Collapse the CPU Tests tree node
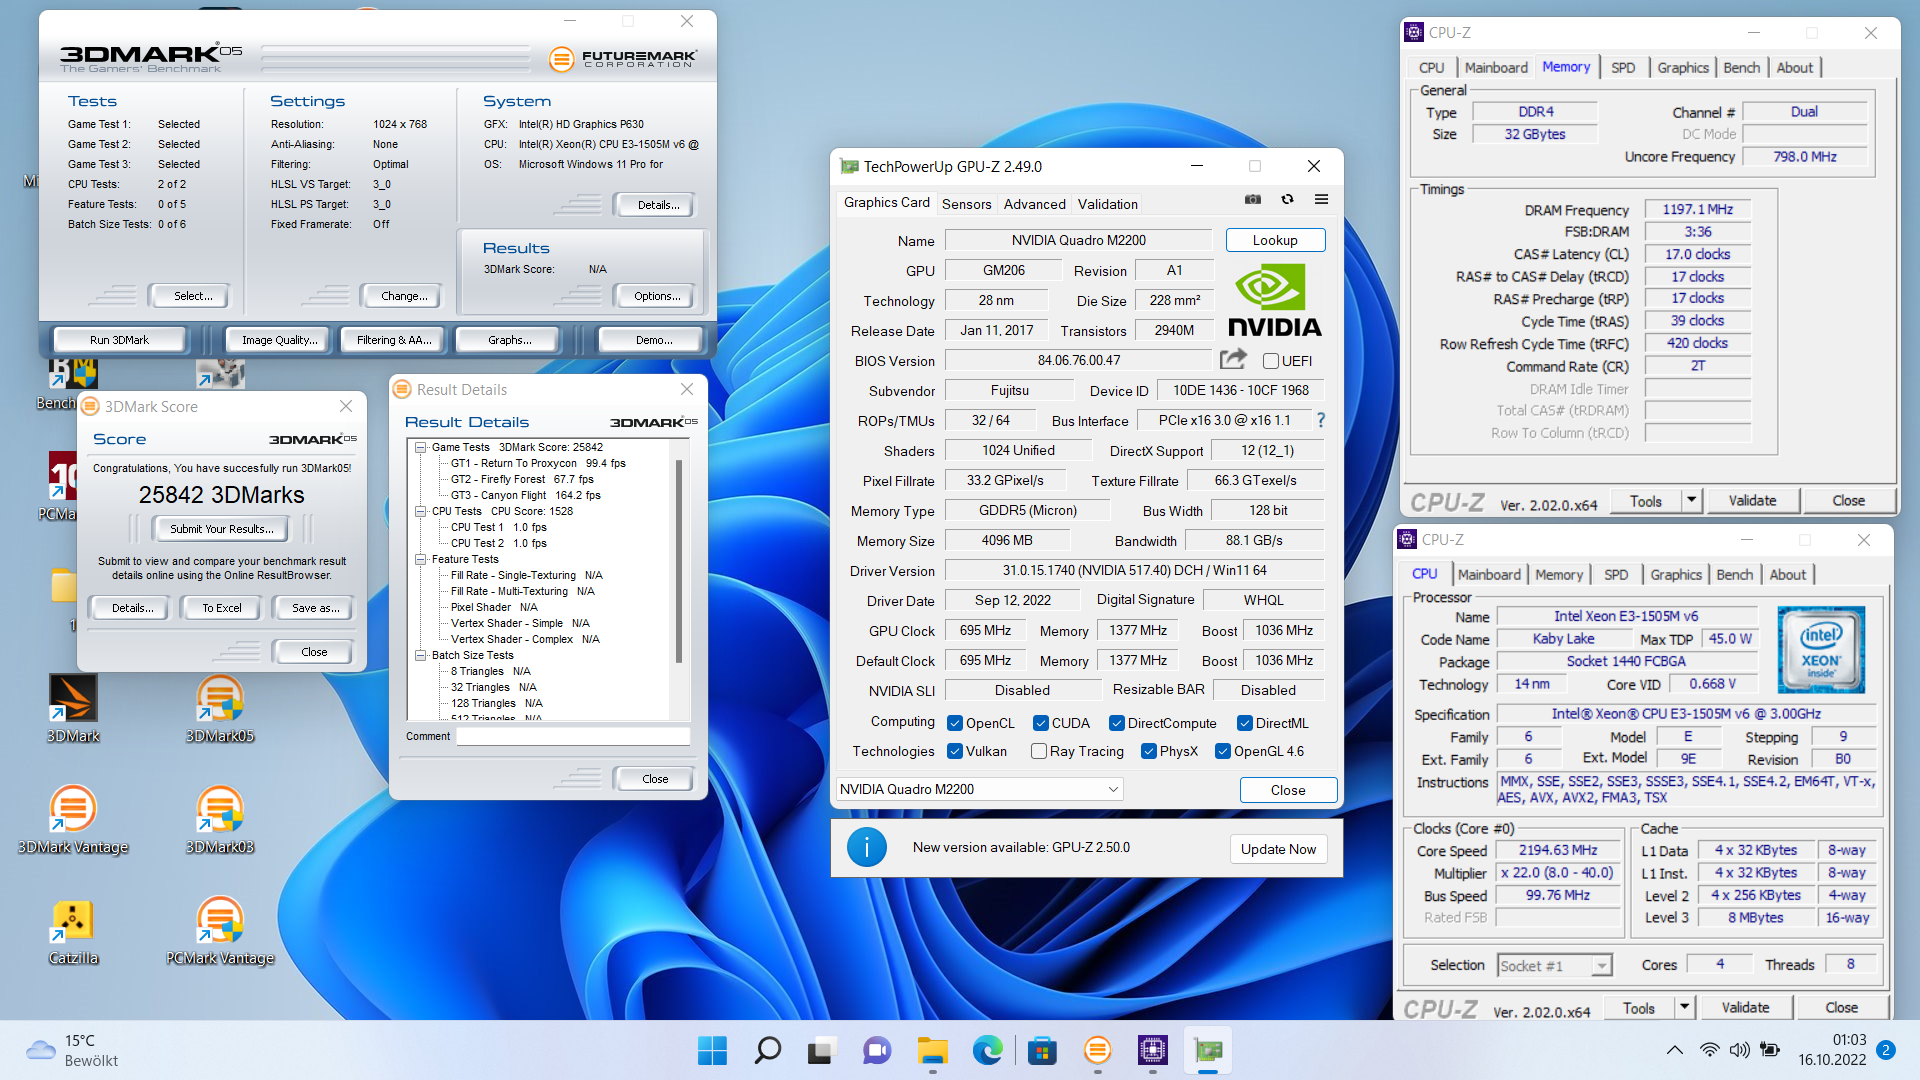1920x1080 pixels. tap(421, 511)
